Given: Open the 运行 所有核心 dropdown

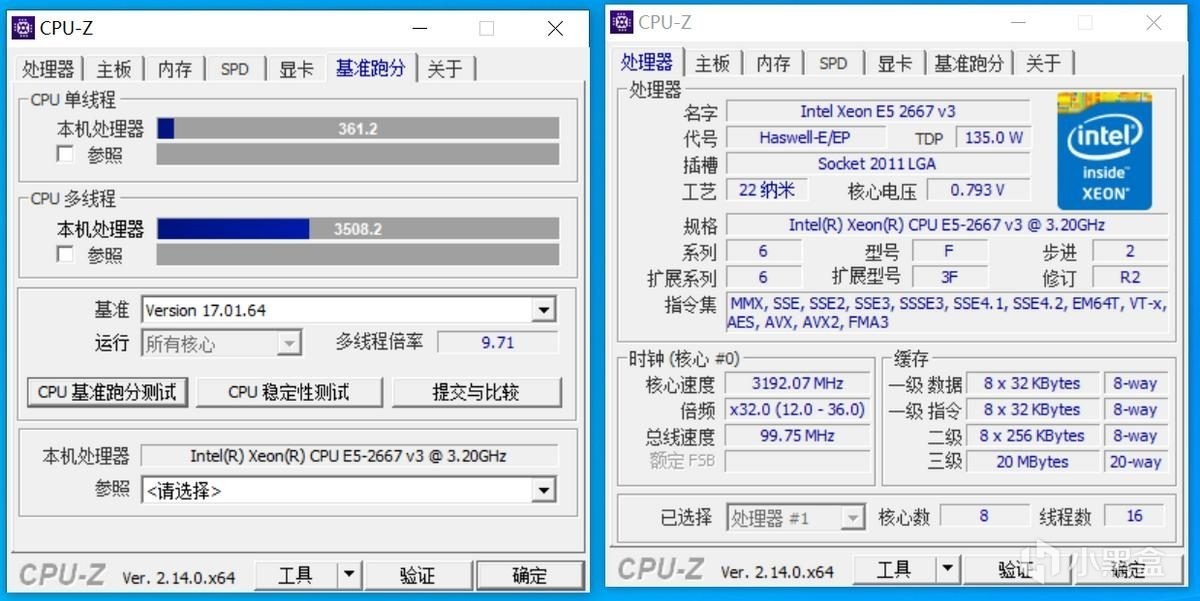Looking at the screenshot, I should 289,344.
